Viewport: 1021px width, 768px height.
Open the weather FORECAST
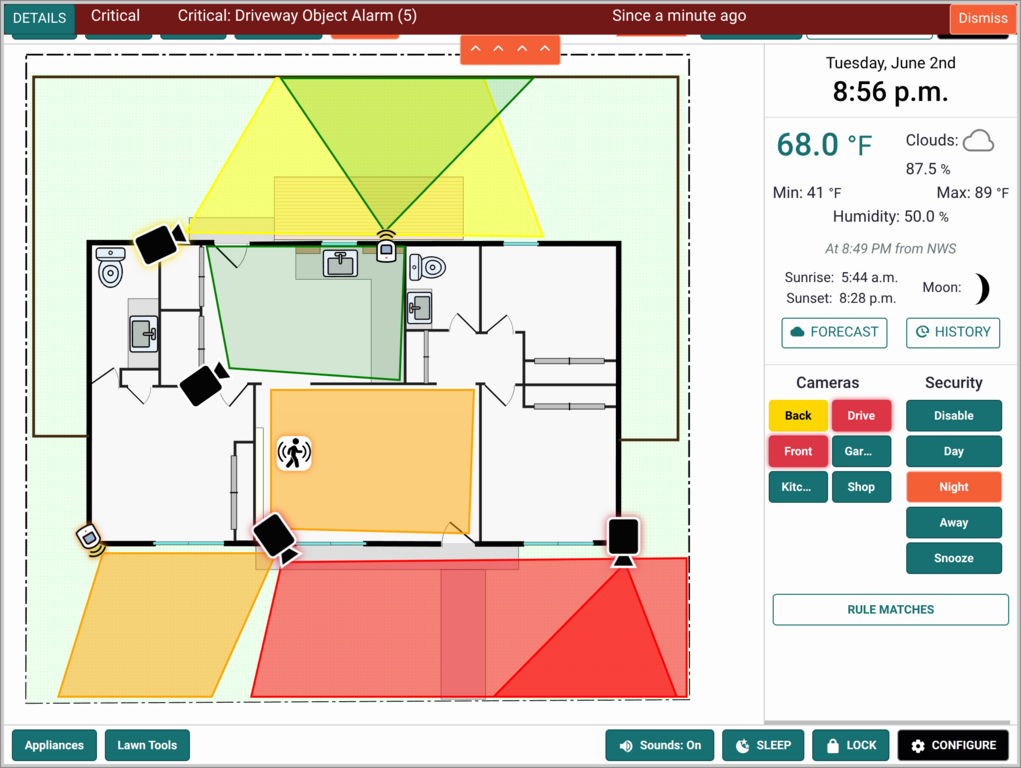[x=834, y=332]
